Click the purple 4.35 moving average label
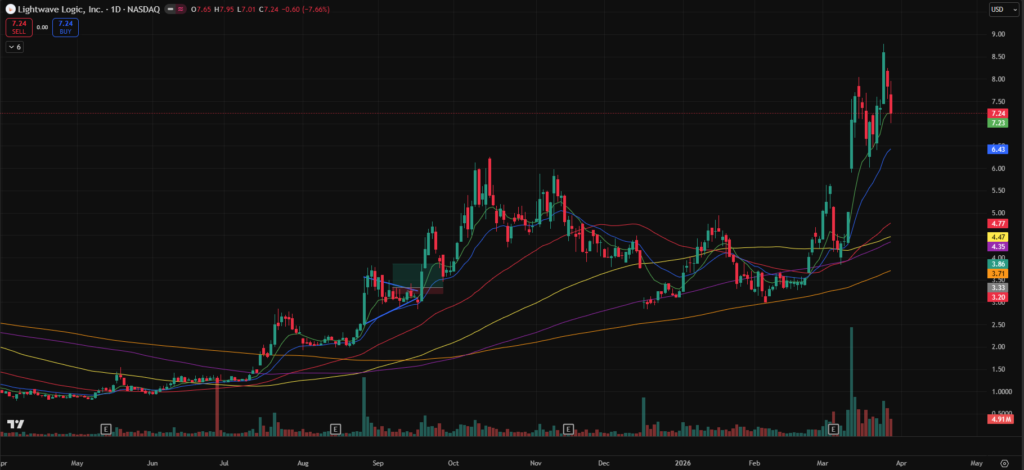This screenshot has height=470, width=1024. pos(997,246)
